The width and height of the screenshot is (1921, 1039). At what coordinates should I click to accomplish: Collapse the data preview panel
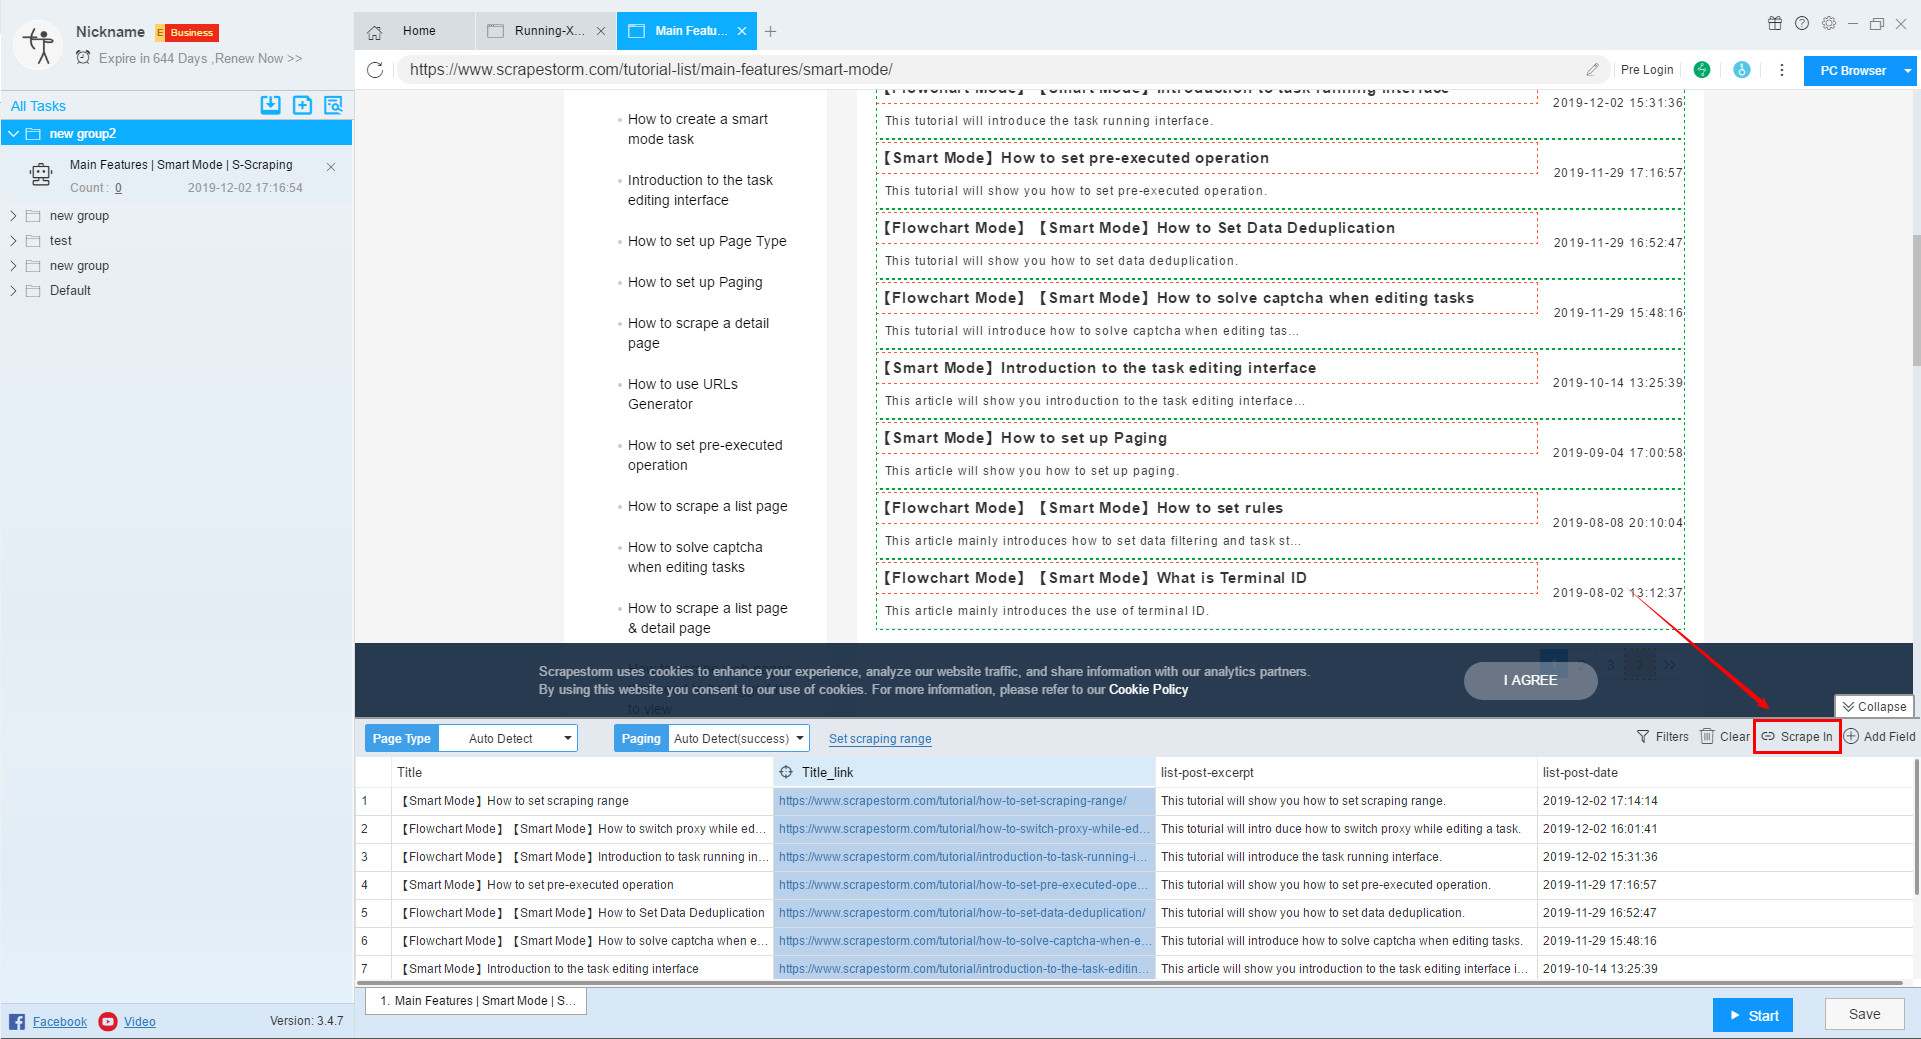click(x=1874, y=706)
